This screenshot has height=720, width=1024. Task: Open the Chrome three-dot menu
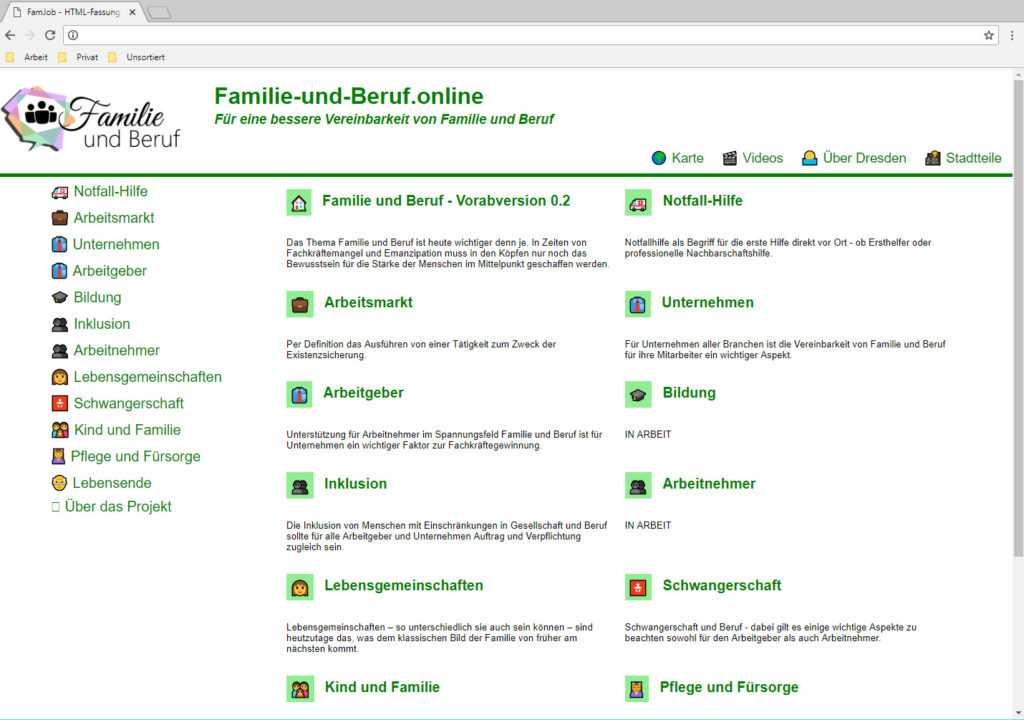pos(1012,35)
